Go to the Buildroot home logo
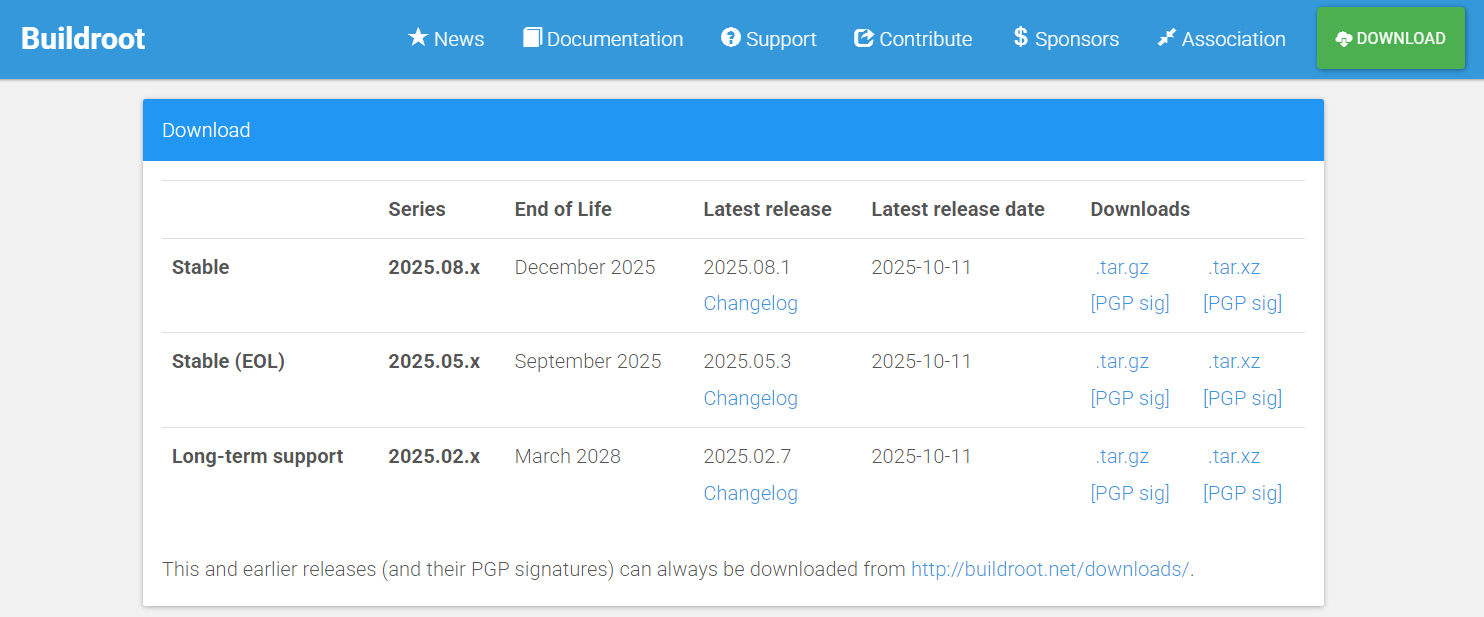Image resolution: width=1484 pixels, height=617 pixels. 83,39
